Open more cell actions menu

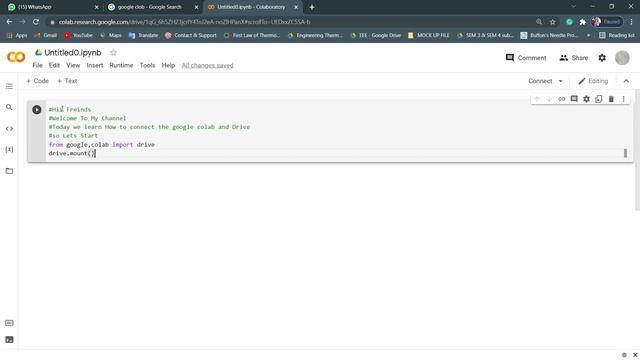pyautogui.click(x=623, y=99)
